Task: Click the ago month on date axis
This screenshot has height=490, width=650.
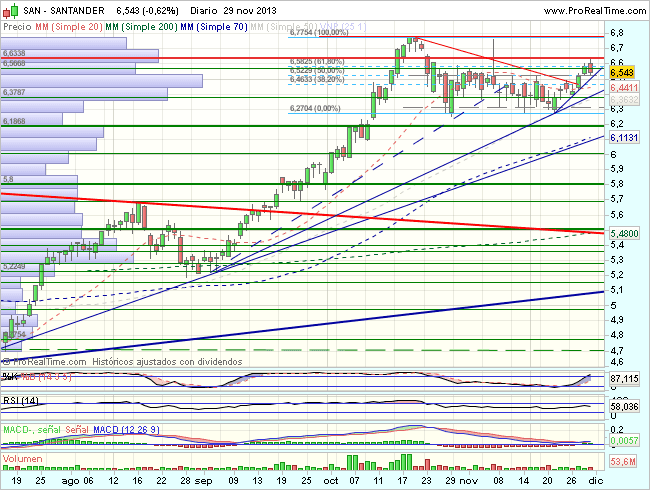Action: click(x=69, y=481)
